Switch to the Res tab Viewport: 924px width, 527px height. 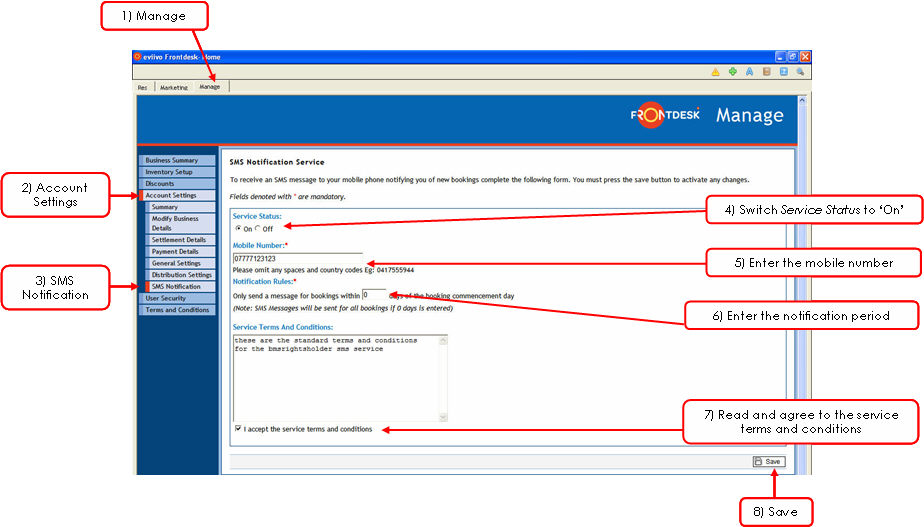pos(143,87)
